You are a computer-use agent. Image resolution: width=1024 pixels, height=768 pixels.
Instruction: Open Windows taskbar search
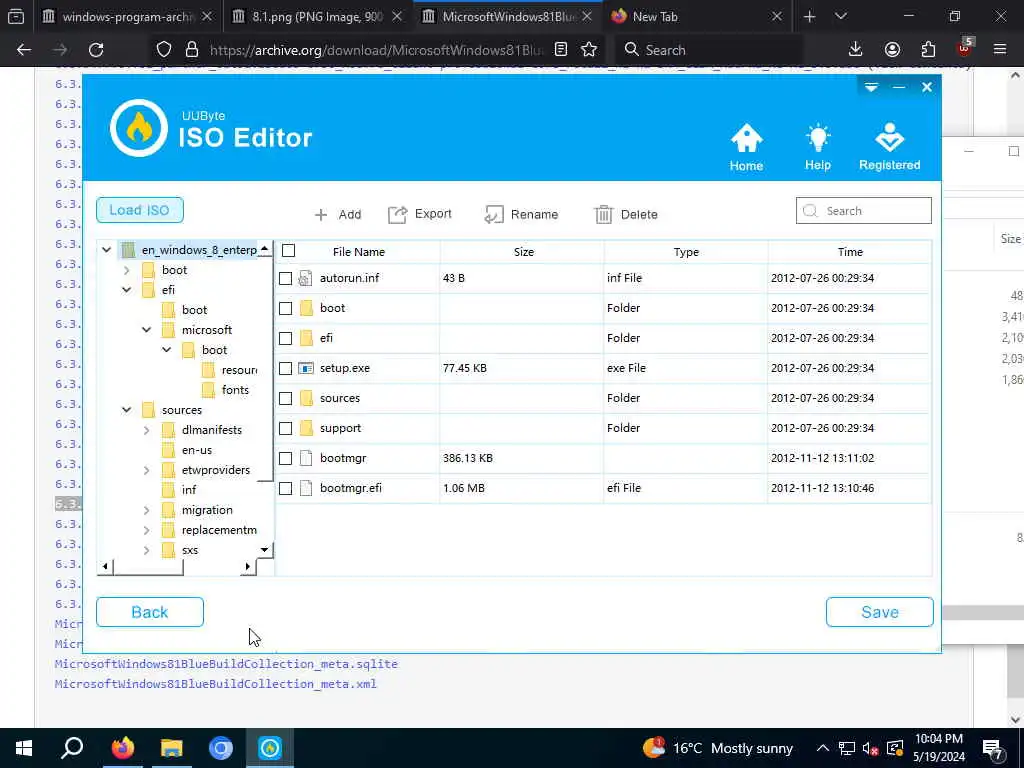(x=72, y=748)
